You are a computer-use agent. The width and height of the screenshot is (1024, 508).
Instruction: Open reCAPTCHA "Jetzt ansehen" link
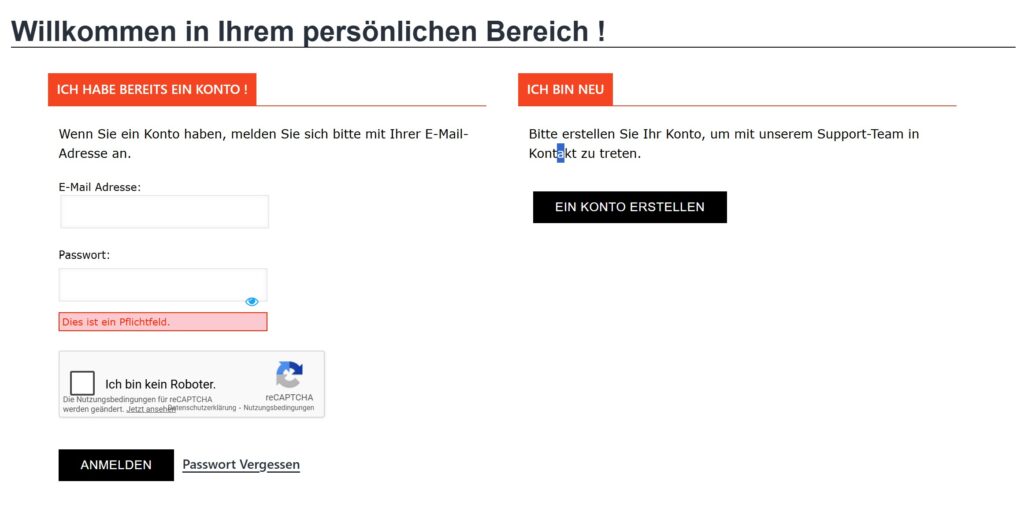150,409
